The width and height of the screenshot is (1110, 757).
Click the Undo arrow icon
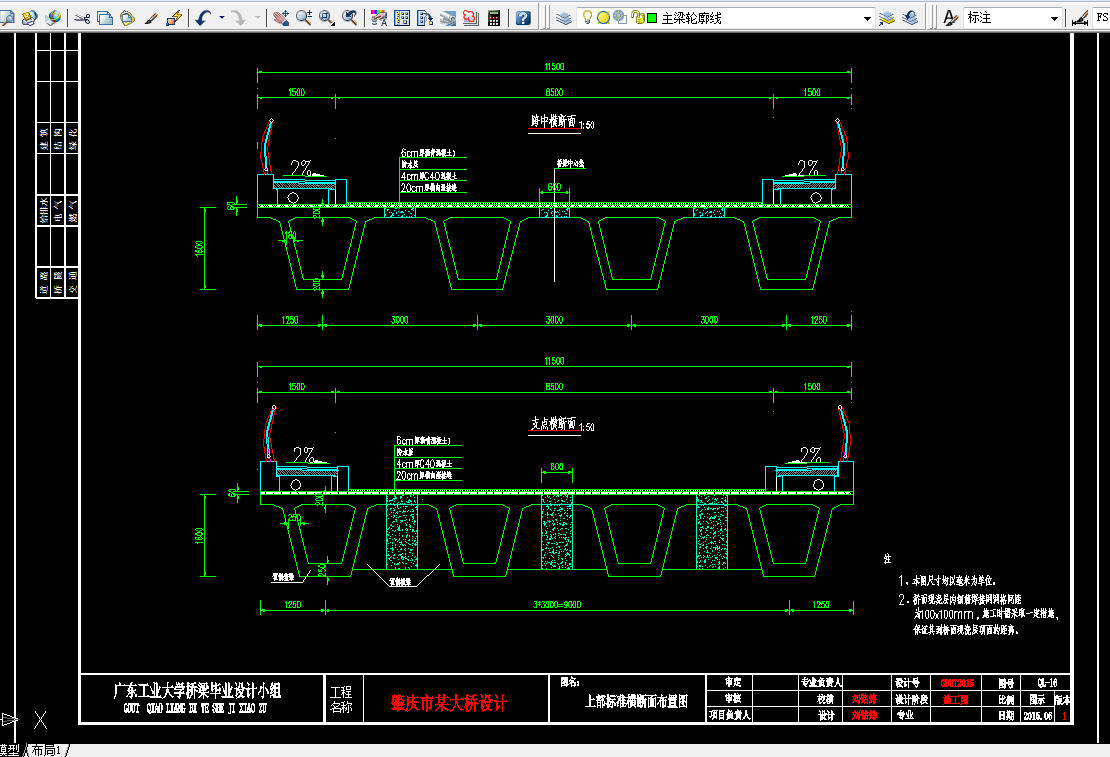(x=204, y=18)
